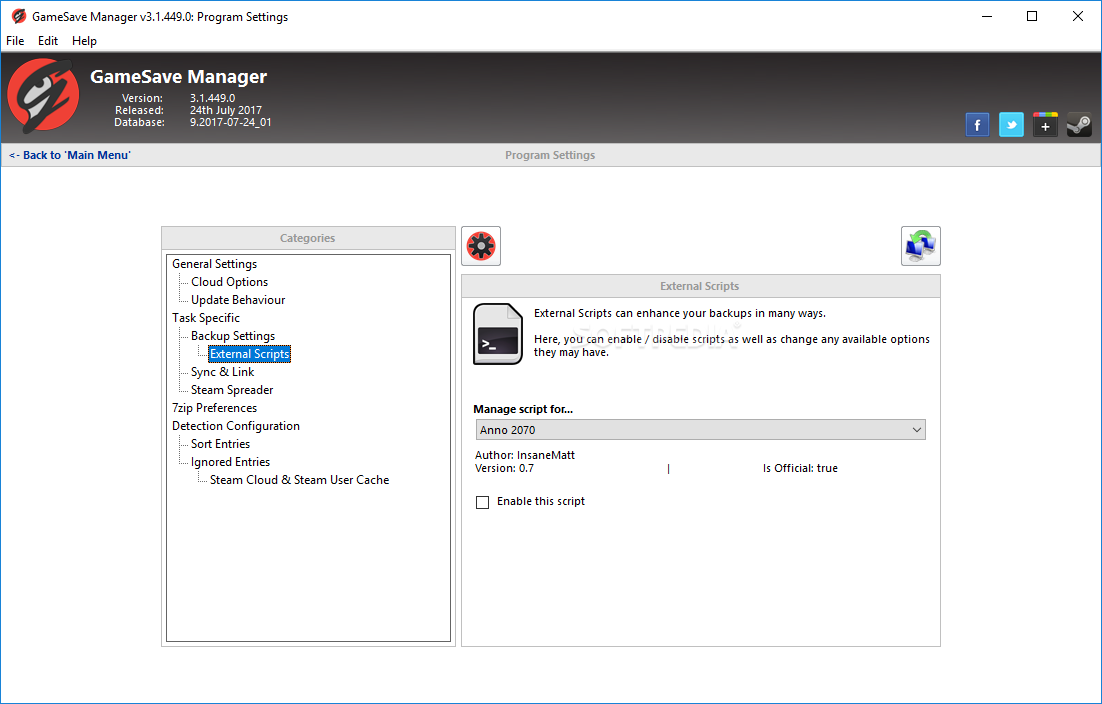Screen dimensions: 1102x704
Task: Enable this script checkbox
Action: pos(482,502)
